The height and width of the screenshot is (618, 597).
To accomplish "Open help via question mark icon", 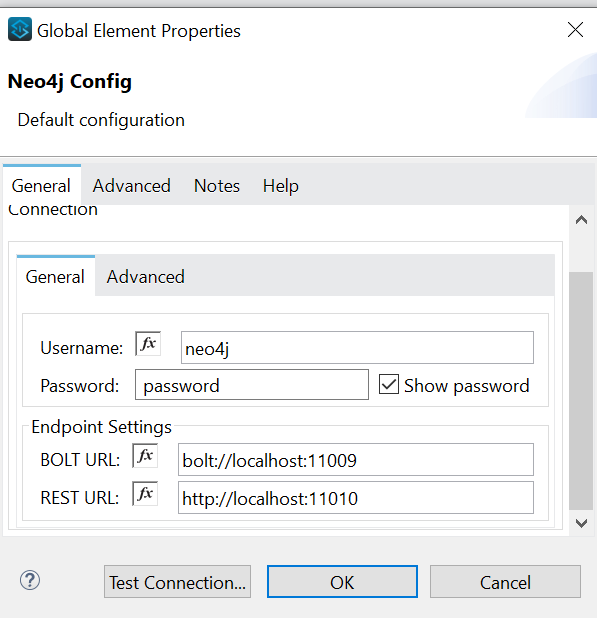I will pos(30,580).
